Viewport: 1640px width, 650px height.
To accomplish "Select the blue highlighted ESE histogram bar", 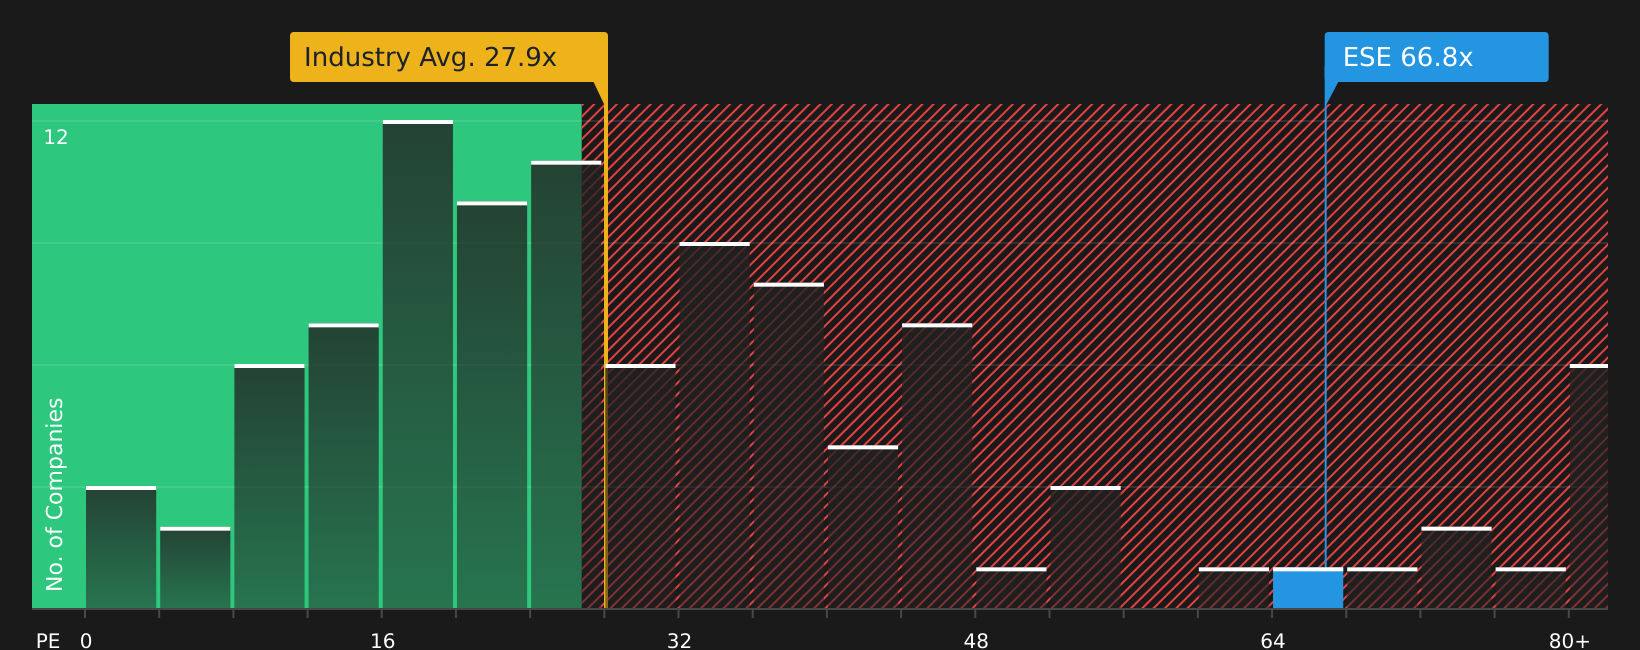I will (1308, 589).
